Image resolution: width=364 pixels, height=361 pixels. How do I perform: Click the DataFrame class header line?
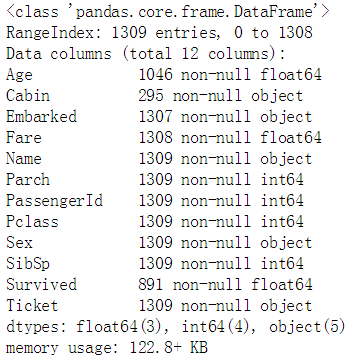point(168,12)
